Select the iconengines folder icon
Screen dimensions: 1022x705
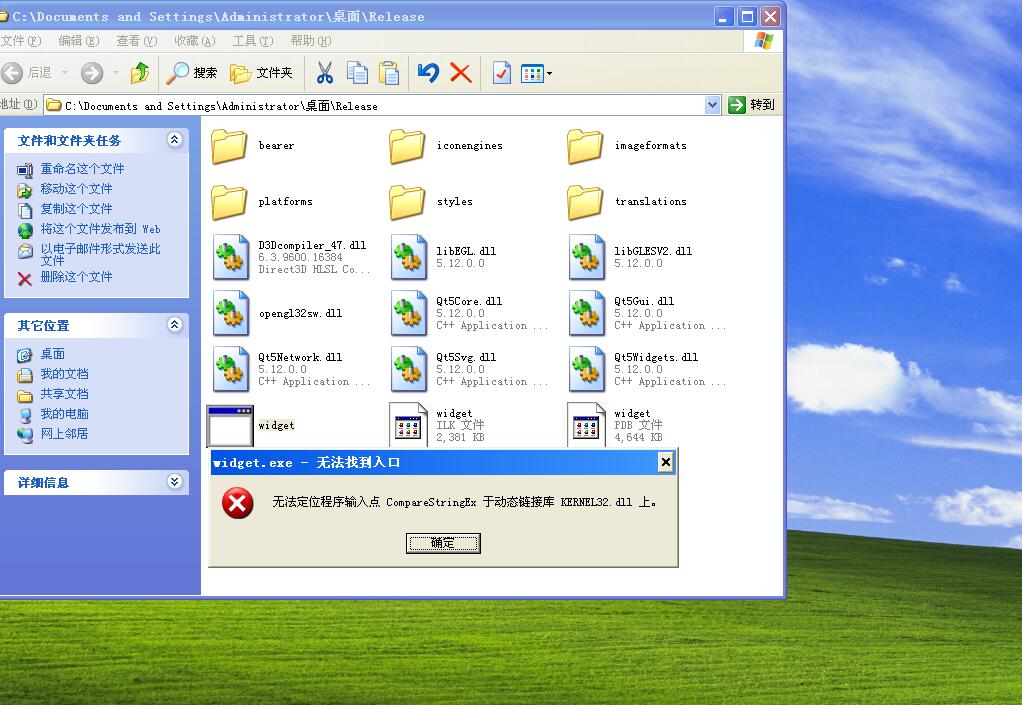(x=407, y=146)
